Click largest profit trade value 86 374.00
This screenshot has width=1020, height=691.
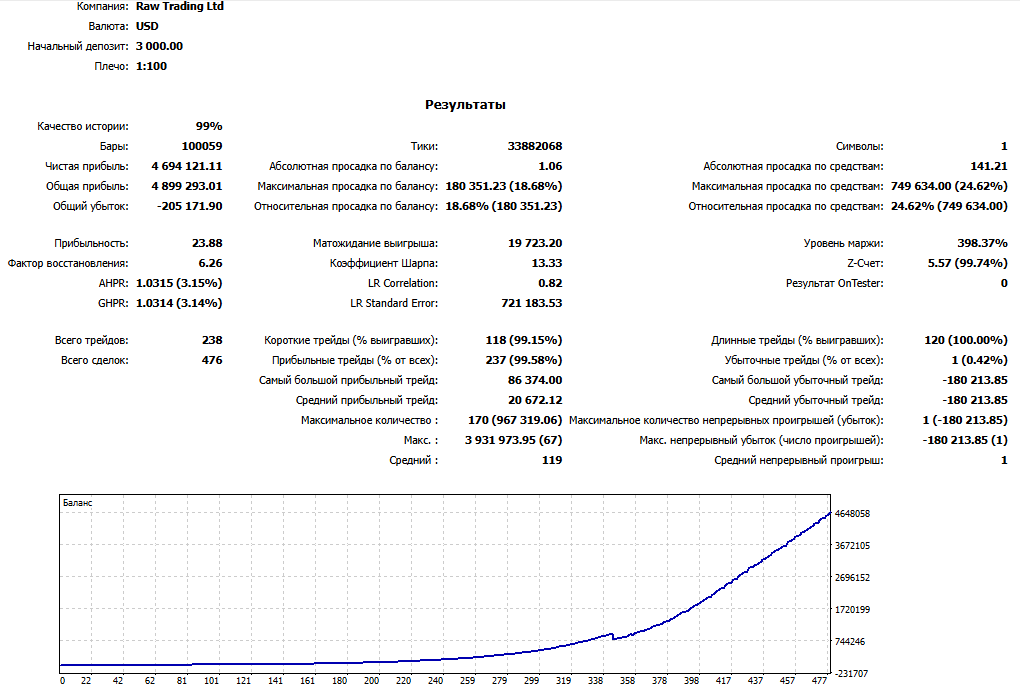coord(535,380)
